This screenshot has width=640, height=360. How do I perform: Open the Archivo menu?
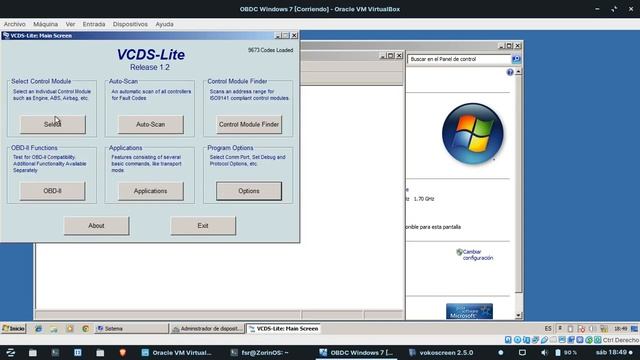click(x=14, y=24)
